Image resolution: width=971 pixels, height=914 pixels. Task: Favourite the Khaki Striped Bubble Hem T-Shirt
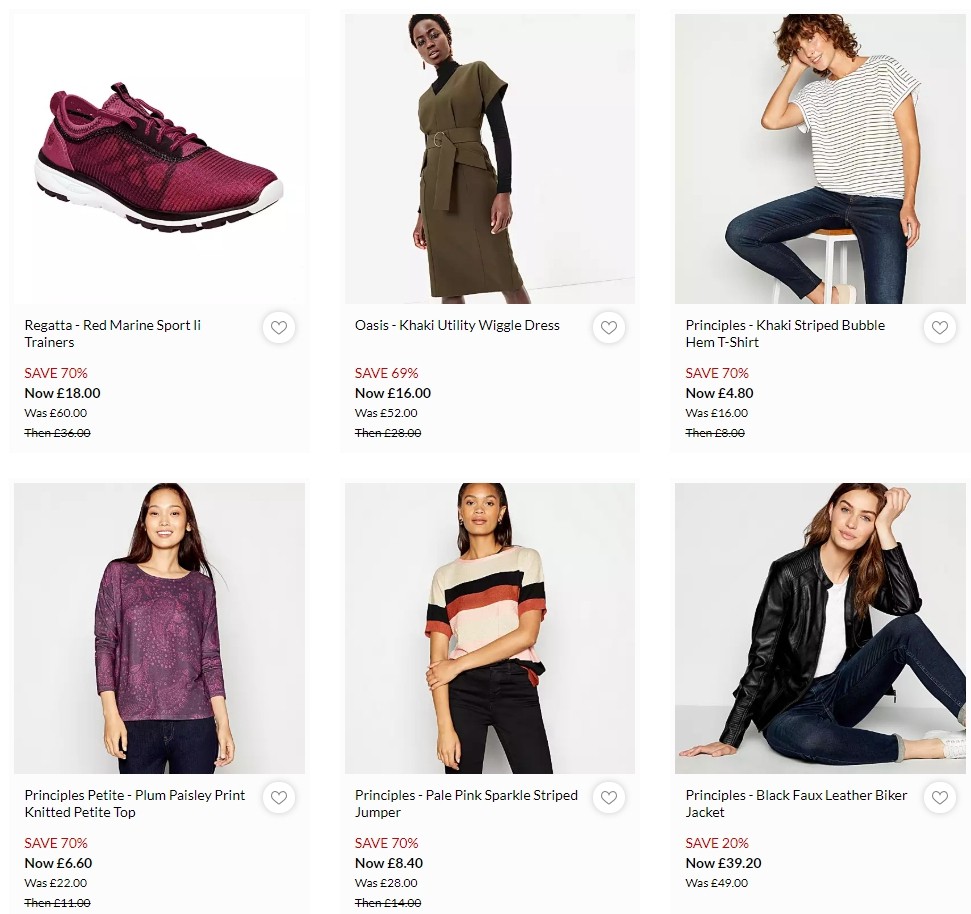click(x=939, y=327)
